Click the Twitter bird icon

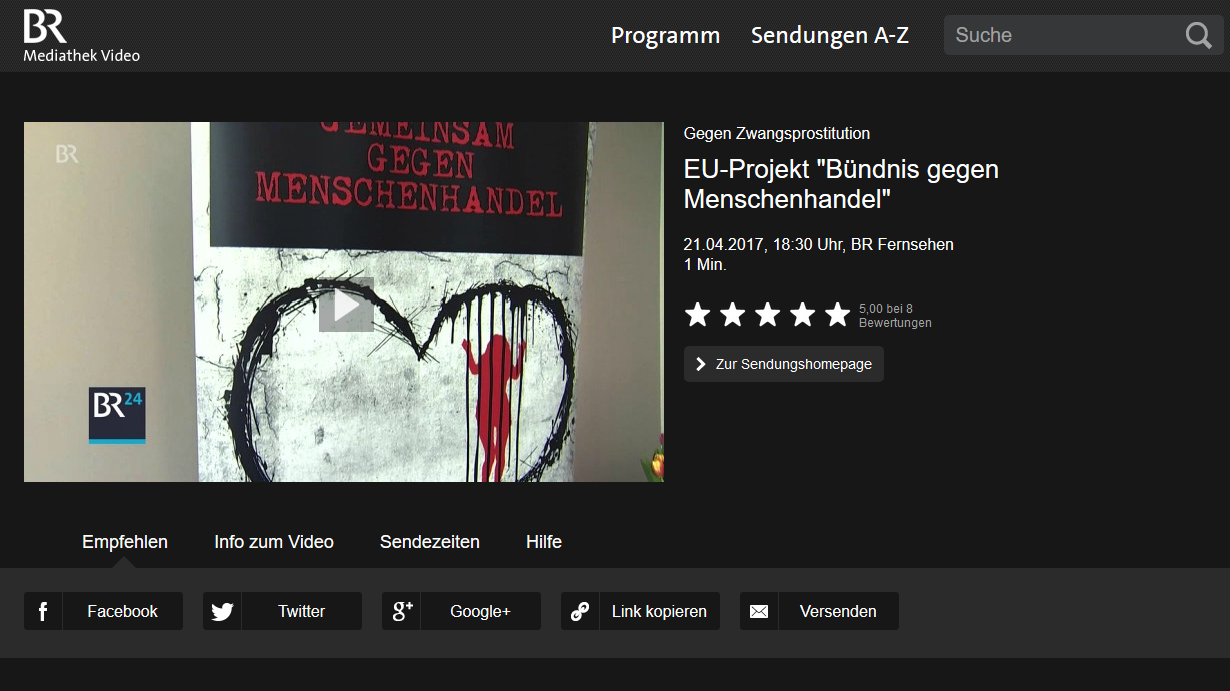pyautogui.click(x=222, y=611)
